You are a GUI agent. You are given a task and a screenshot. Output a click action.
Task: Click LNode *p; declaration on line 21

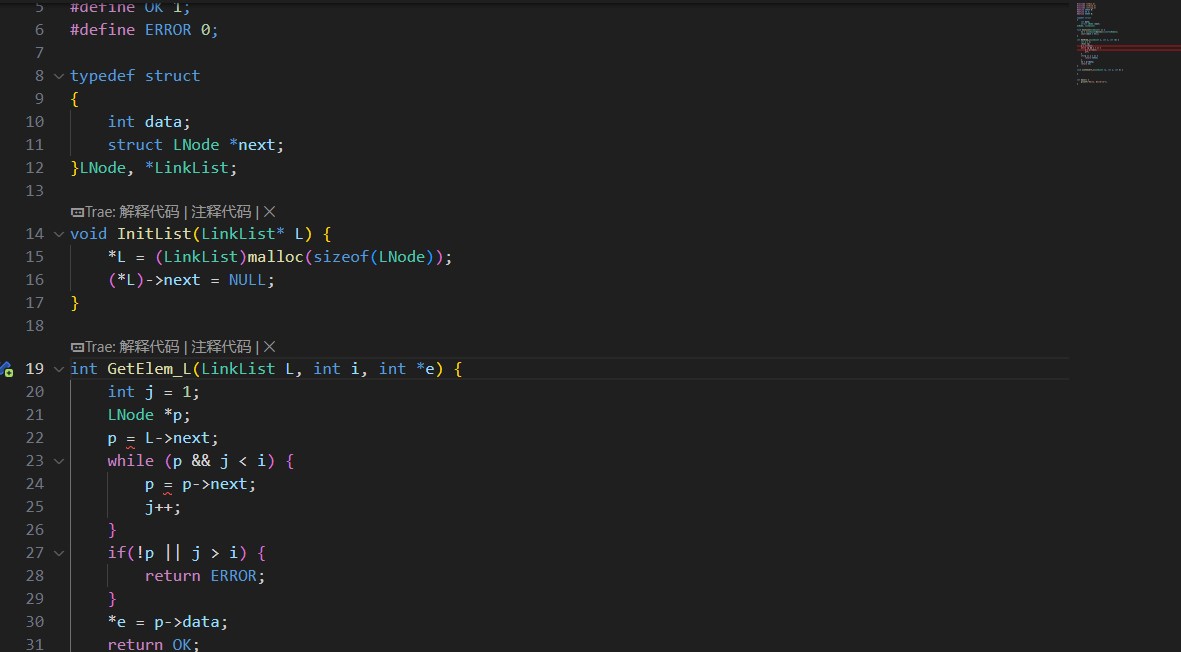click(149, 415)
